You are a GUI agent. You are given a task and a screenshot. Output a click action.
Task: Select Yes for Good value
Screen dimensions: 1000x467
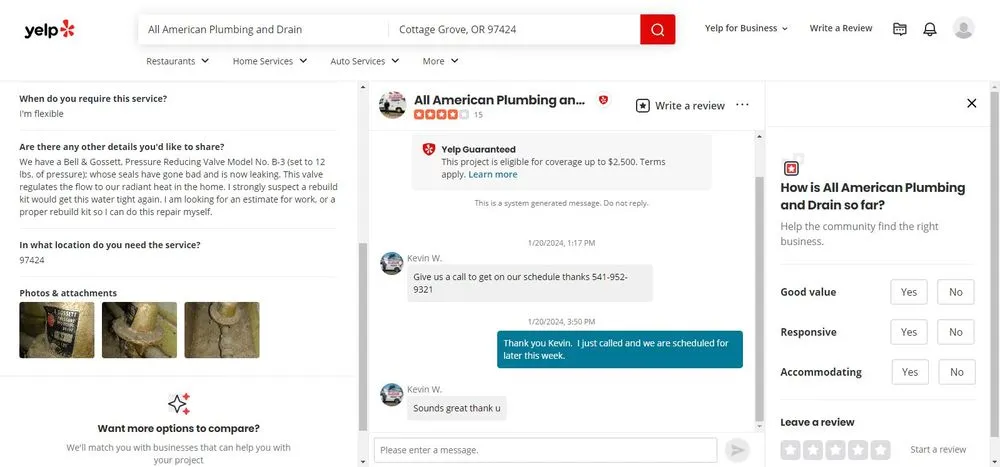(x=908, y=292)
